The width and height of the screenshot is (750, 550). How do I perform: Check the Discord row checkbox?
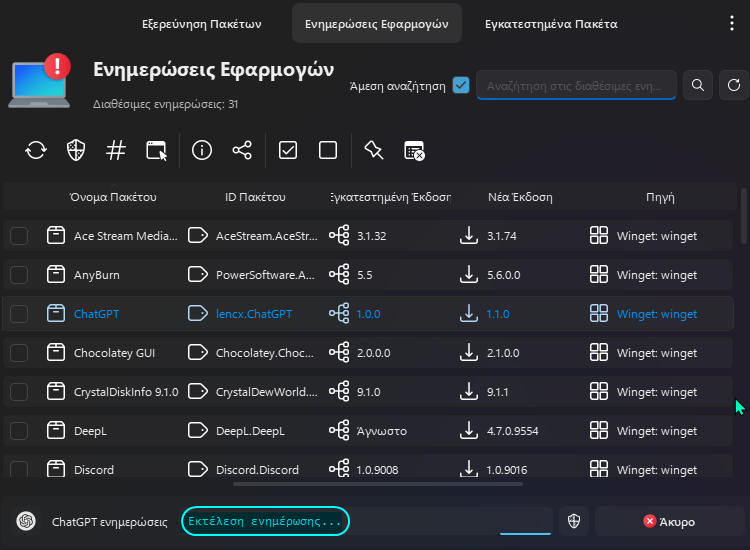[x=19, y=469]
